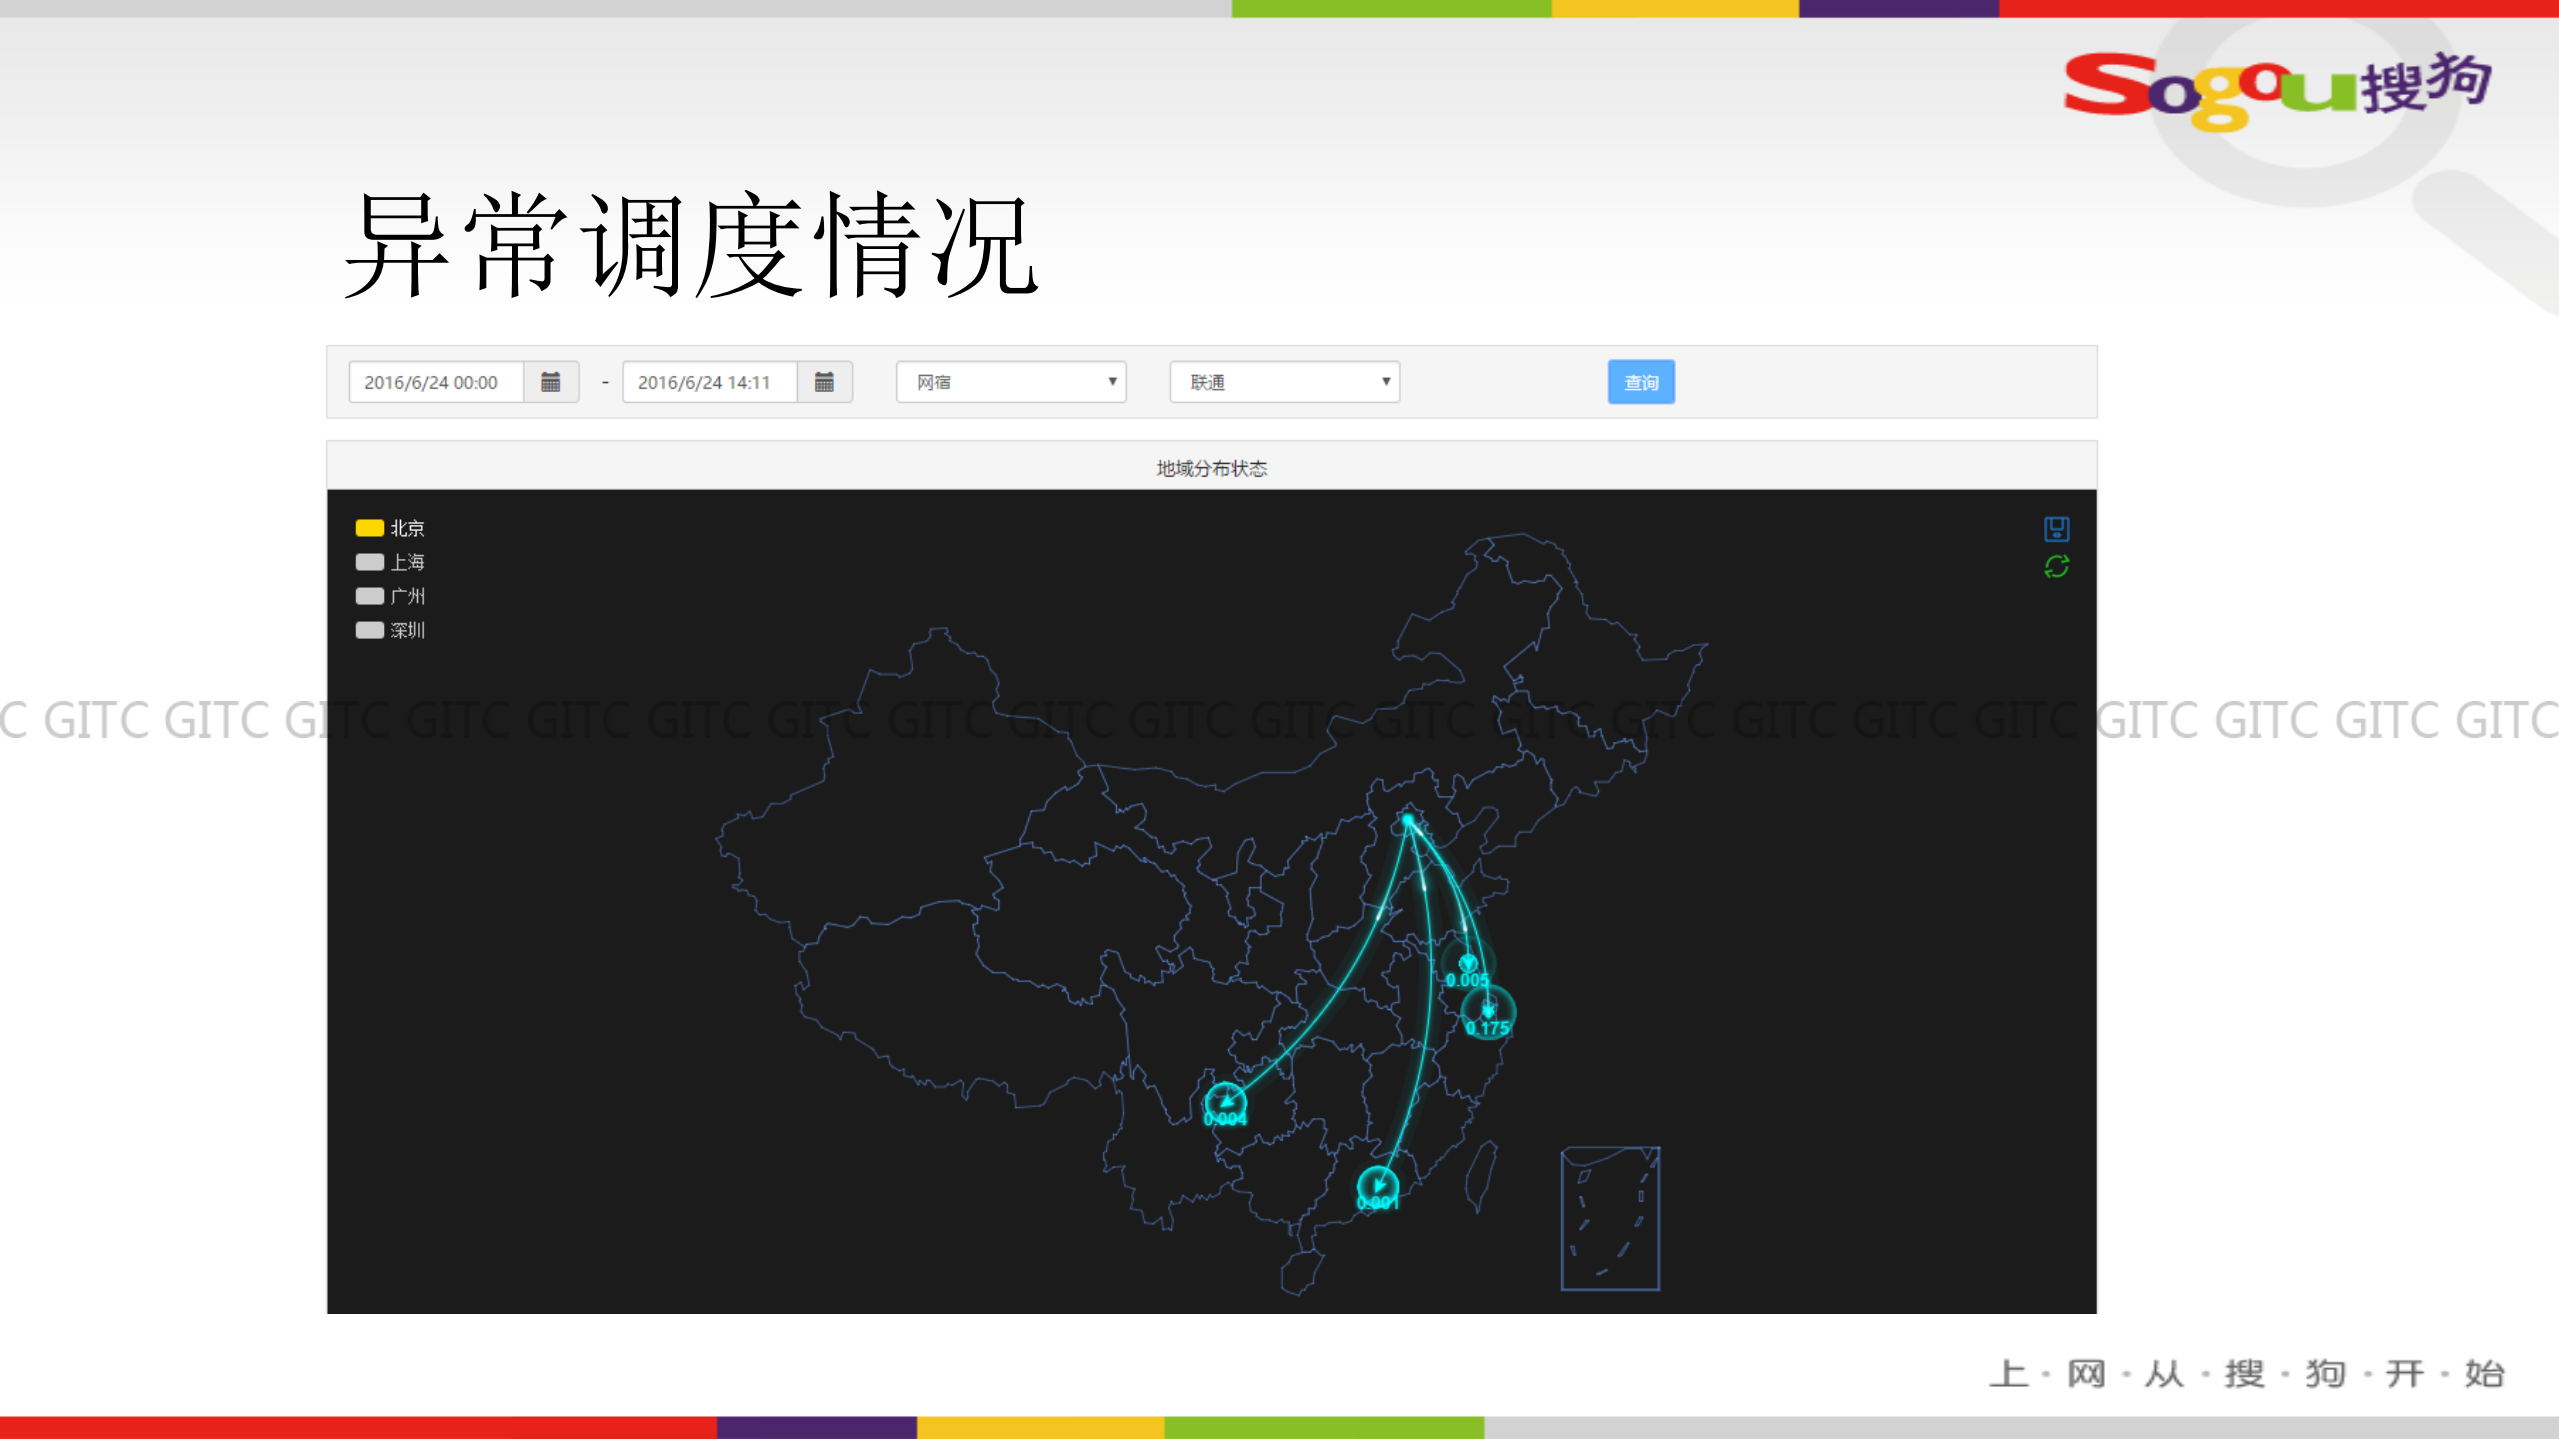Screen dimensions: 2559x1439
Task: Click the Beijing origin point of flight lines
Action: tap(1410, 819)
